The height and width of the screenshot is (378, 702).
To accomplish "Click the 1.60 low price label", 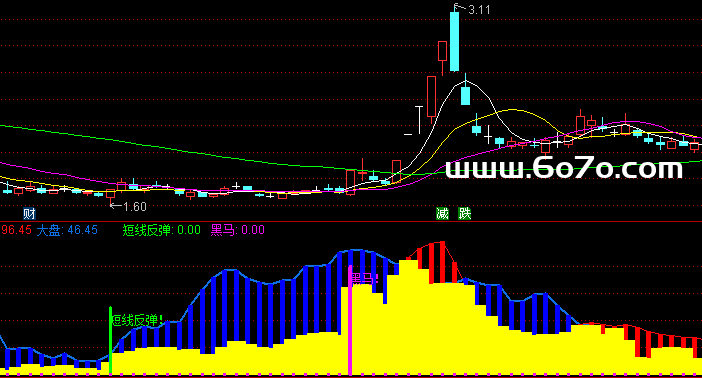I will coord(134,206).
